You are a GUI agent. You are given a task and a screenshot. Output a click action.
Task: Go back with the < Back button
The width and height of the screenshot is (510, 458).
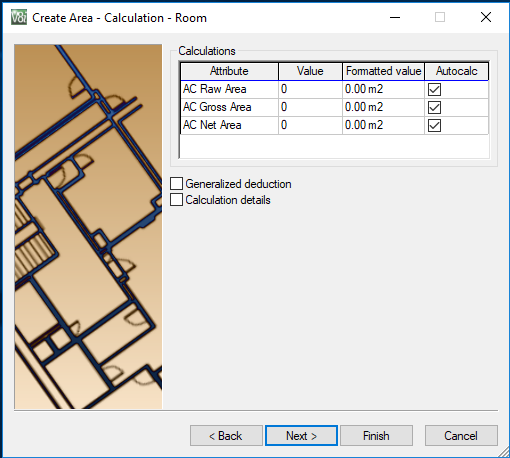pos(226,435)
